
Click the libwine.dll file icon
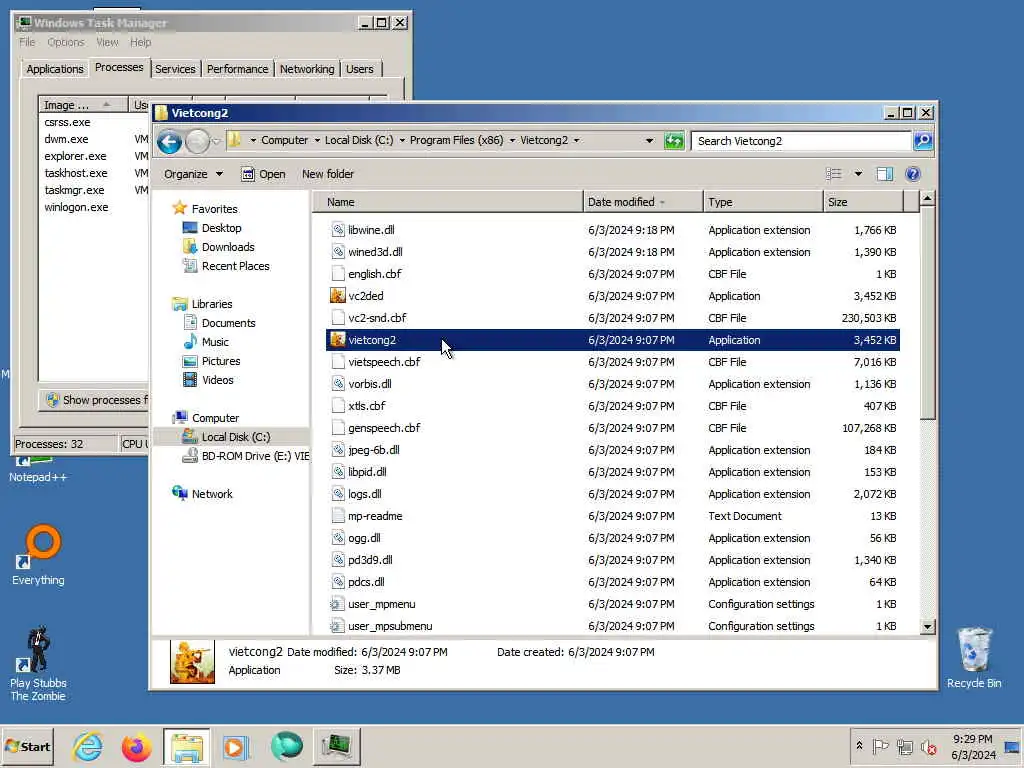point(337,230)
